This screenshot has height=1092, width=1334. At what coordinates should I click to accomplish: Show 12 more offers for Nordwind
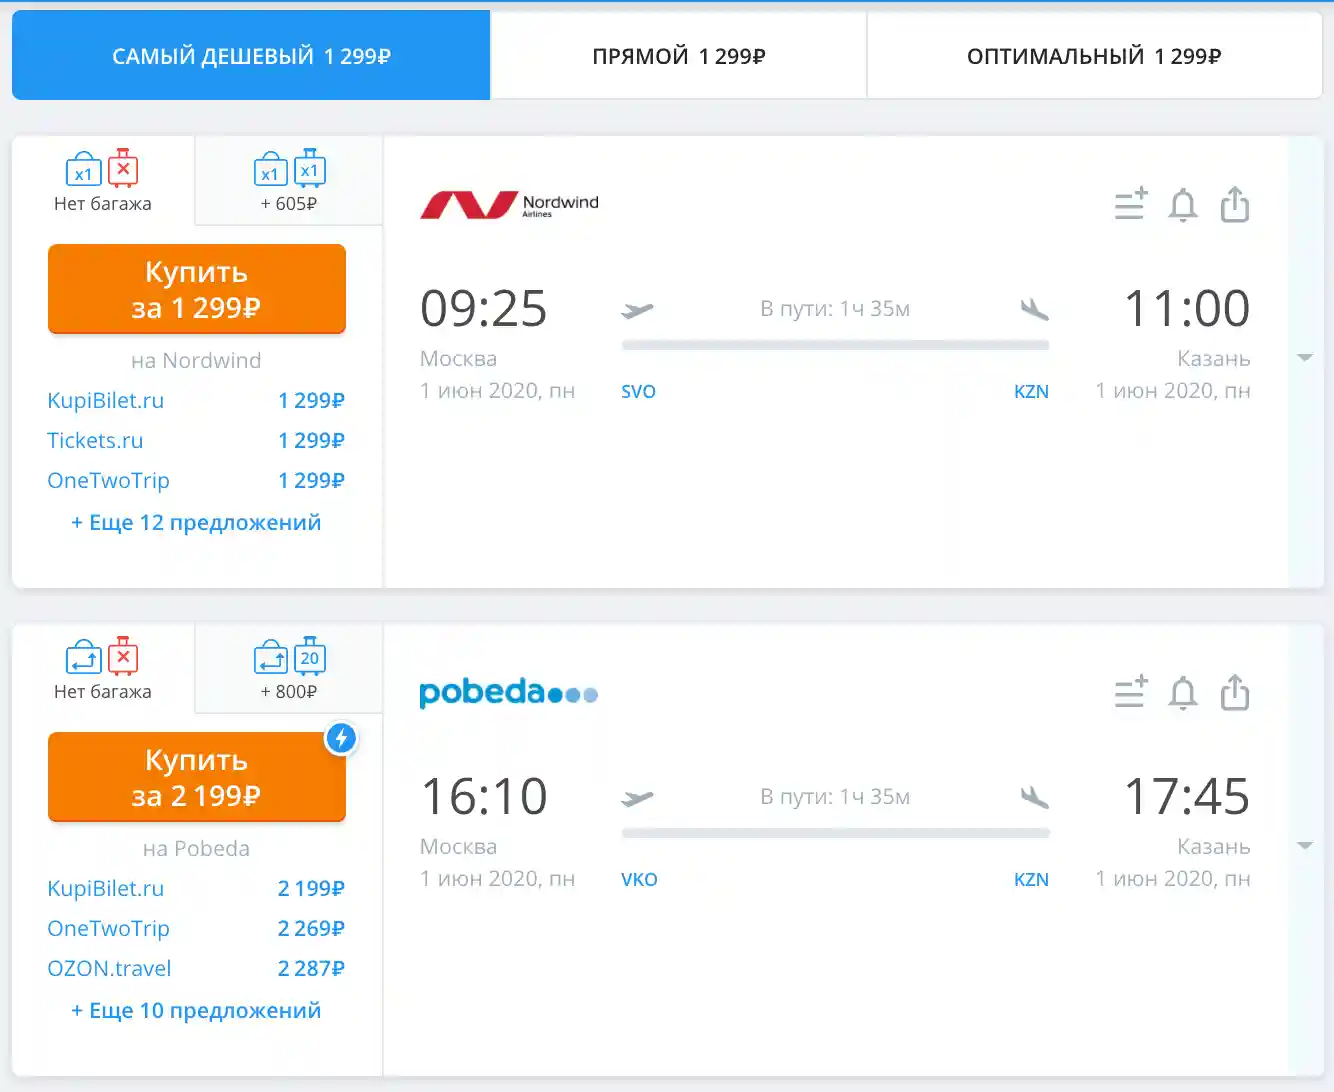click(196, 522)
